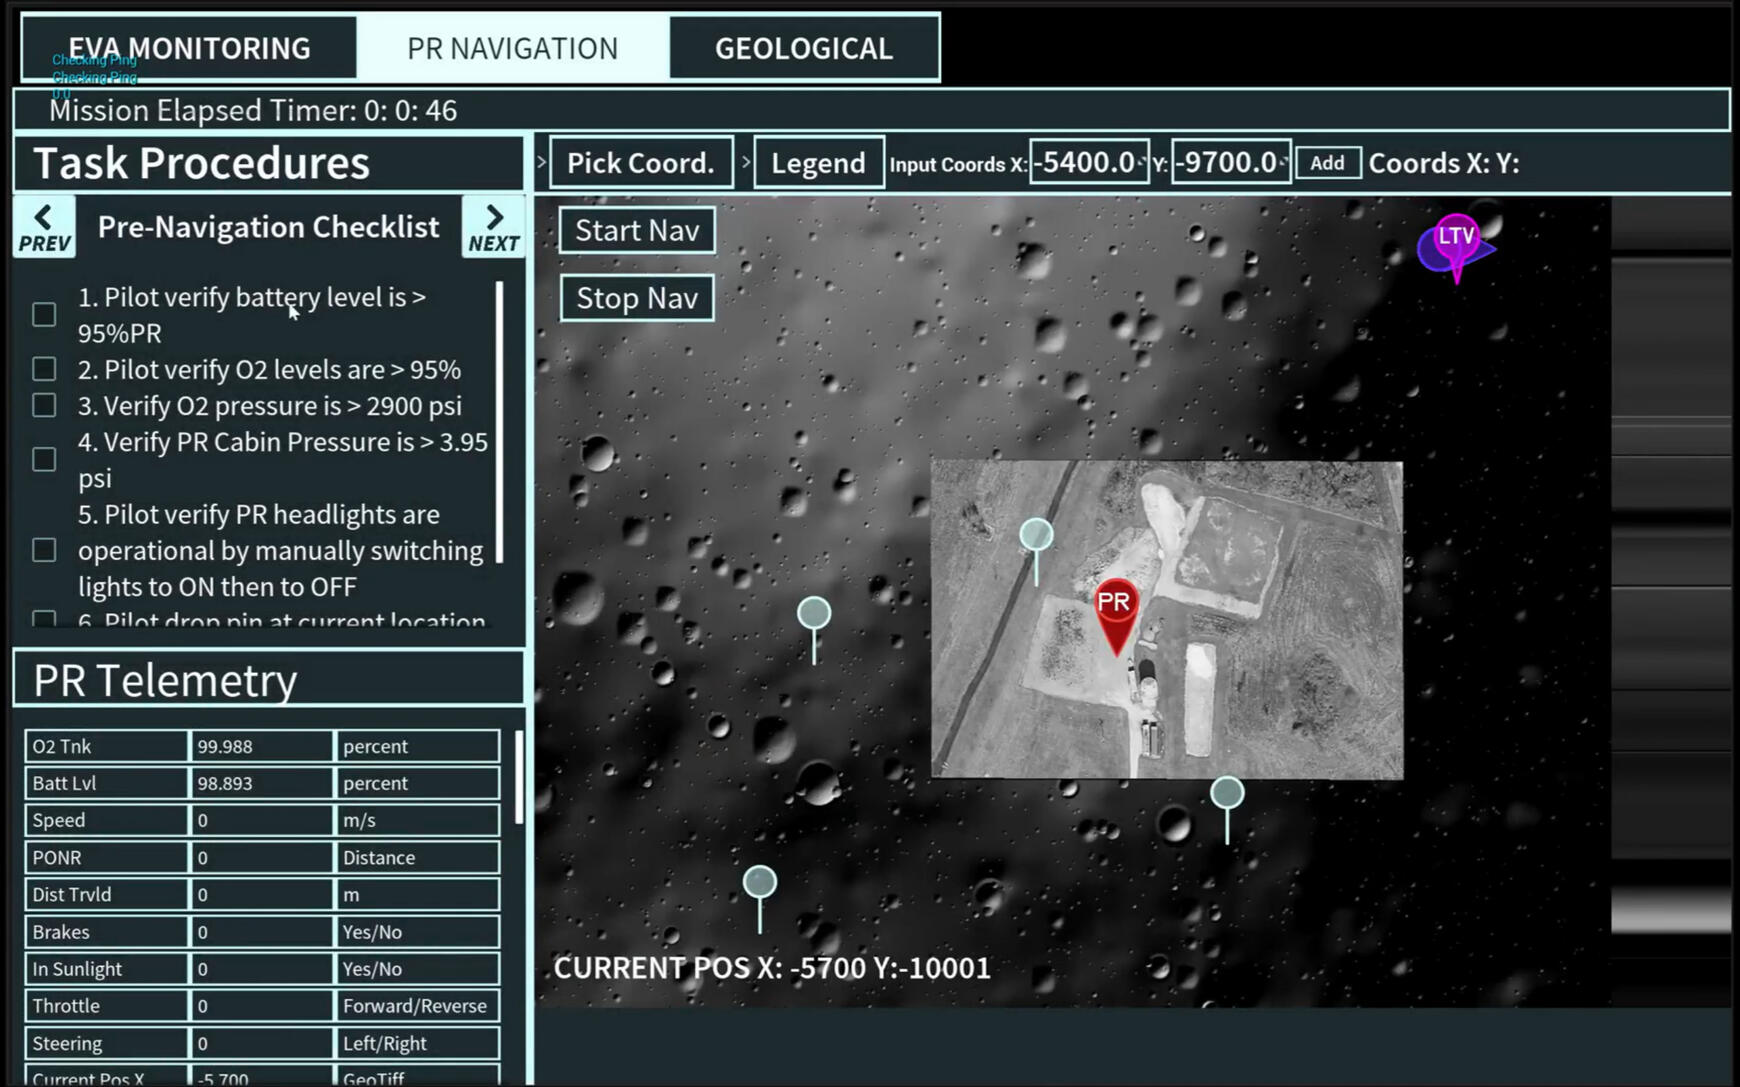Open the Geological tab
This screenshot has width=1740, height=1087.
tap(803, 48)
